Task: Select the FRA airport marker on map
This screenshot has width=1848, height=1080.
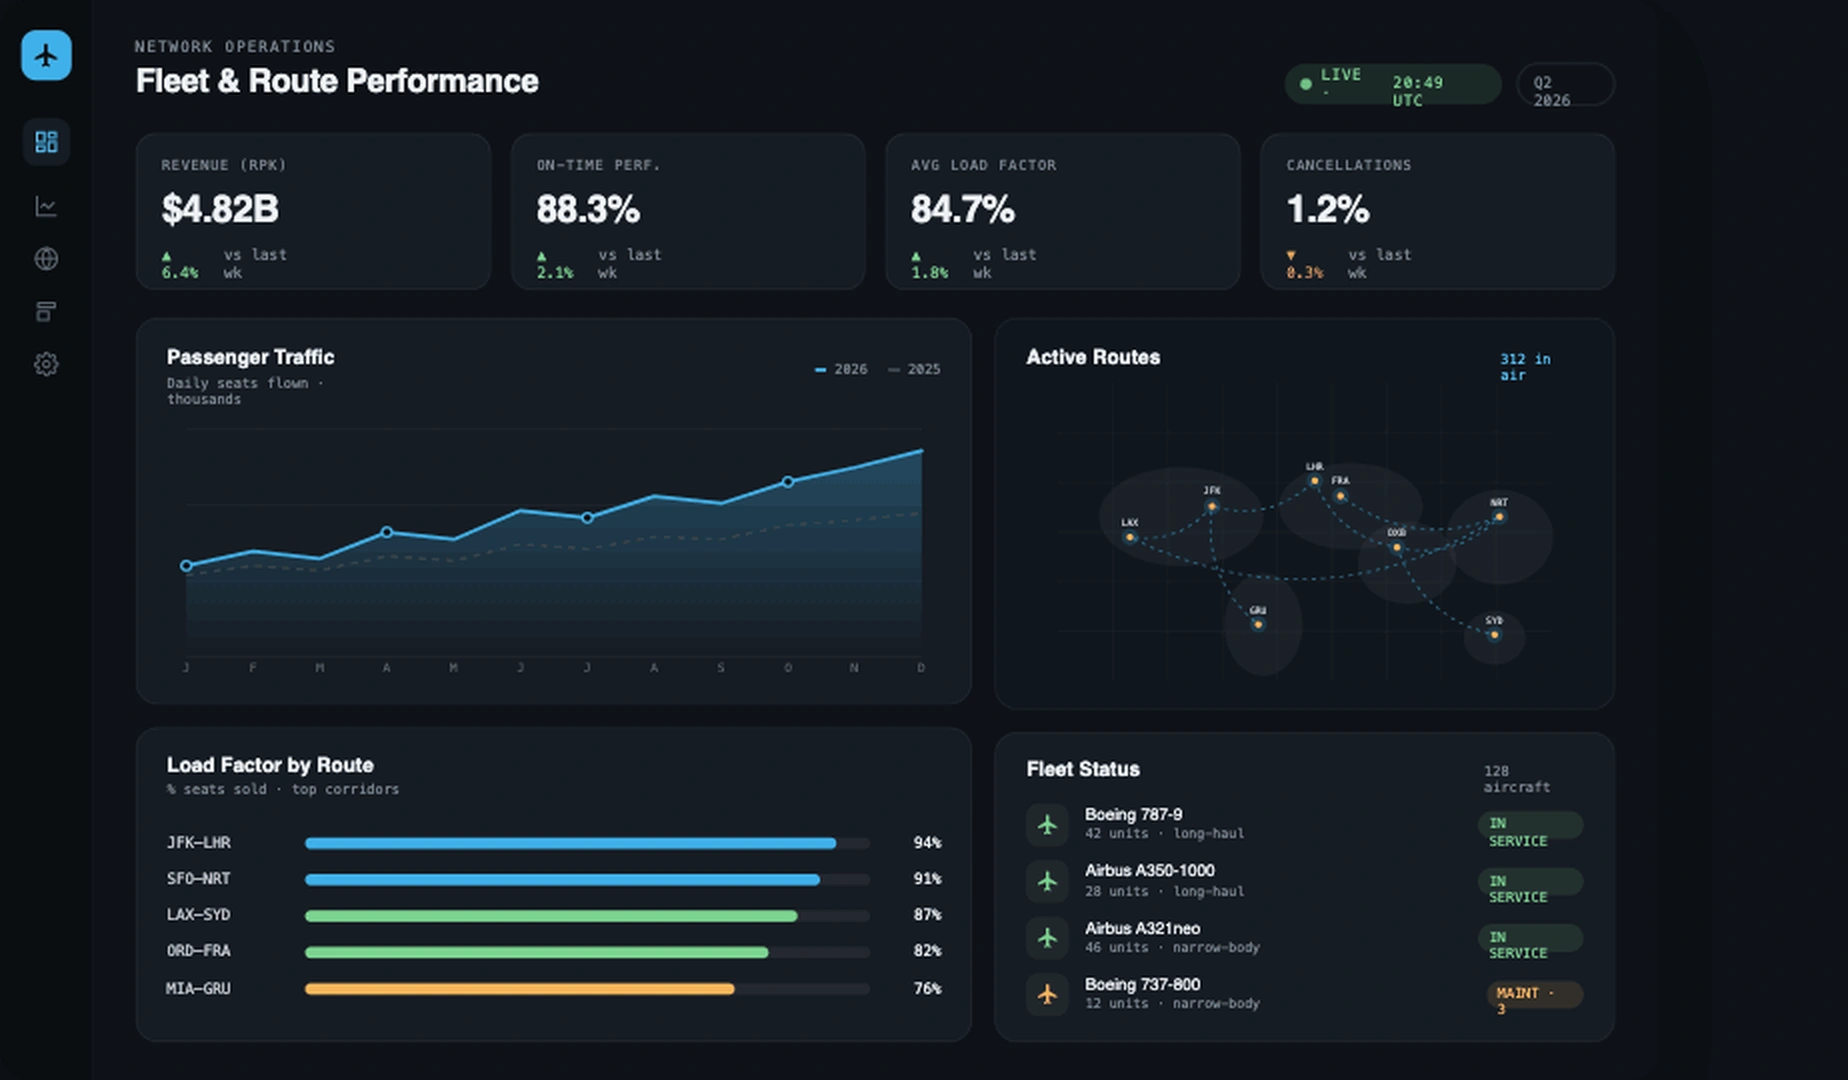Action: point(1341,496)
